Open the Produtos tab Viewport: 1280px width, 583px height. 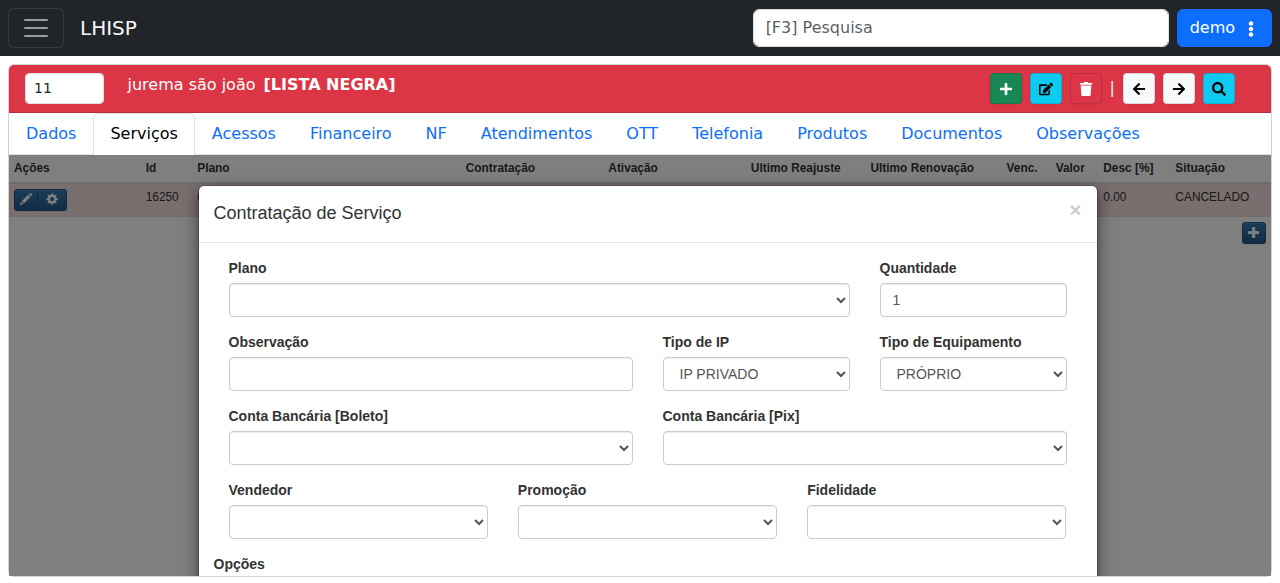[832, 134]
